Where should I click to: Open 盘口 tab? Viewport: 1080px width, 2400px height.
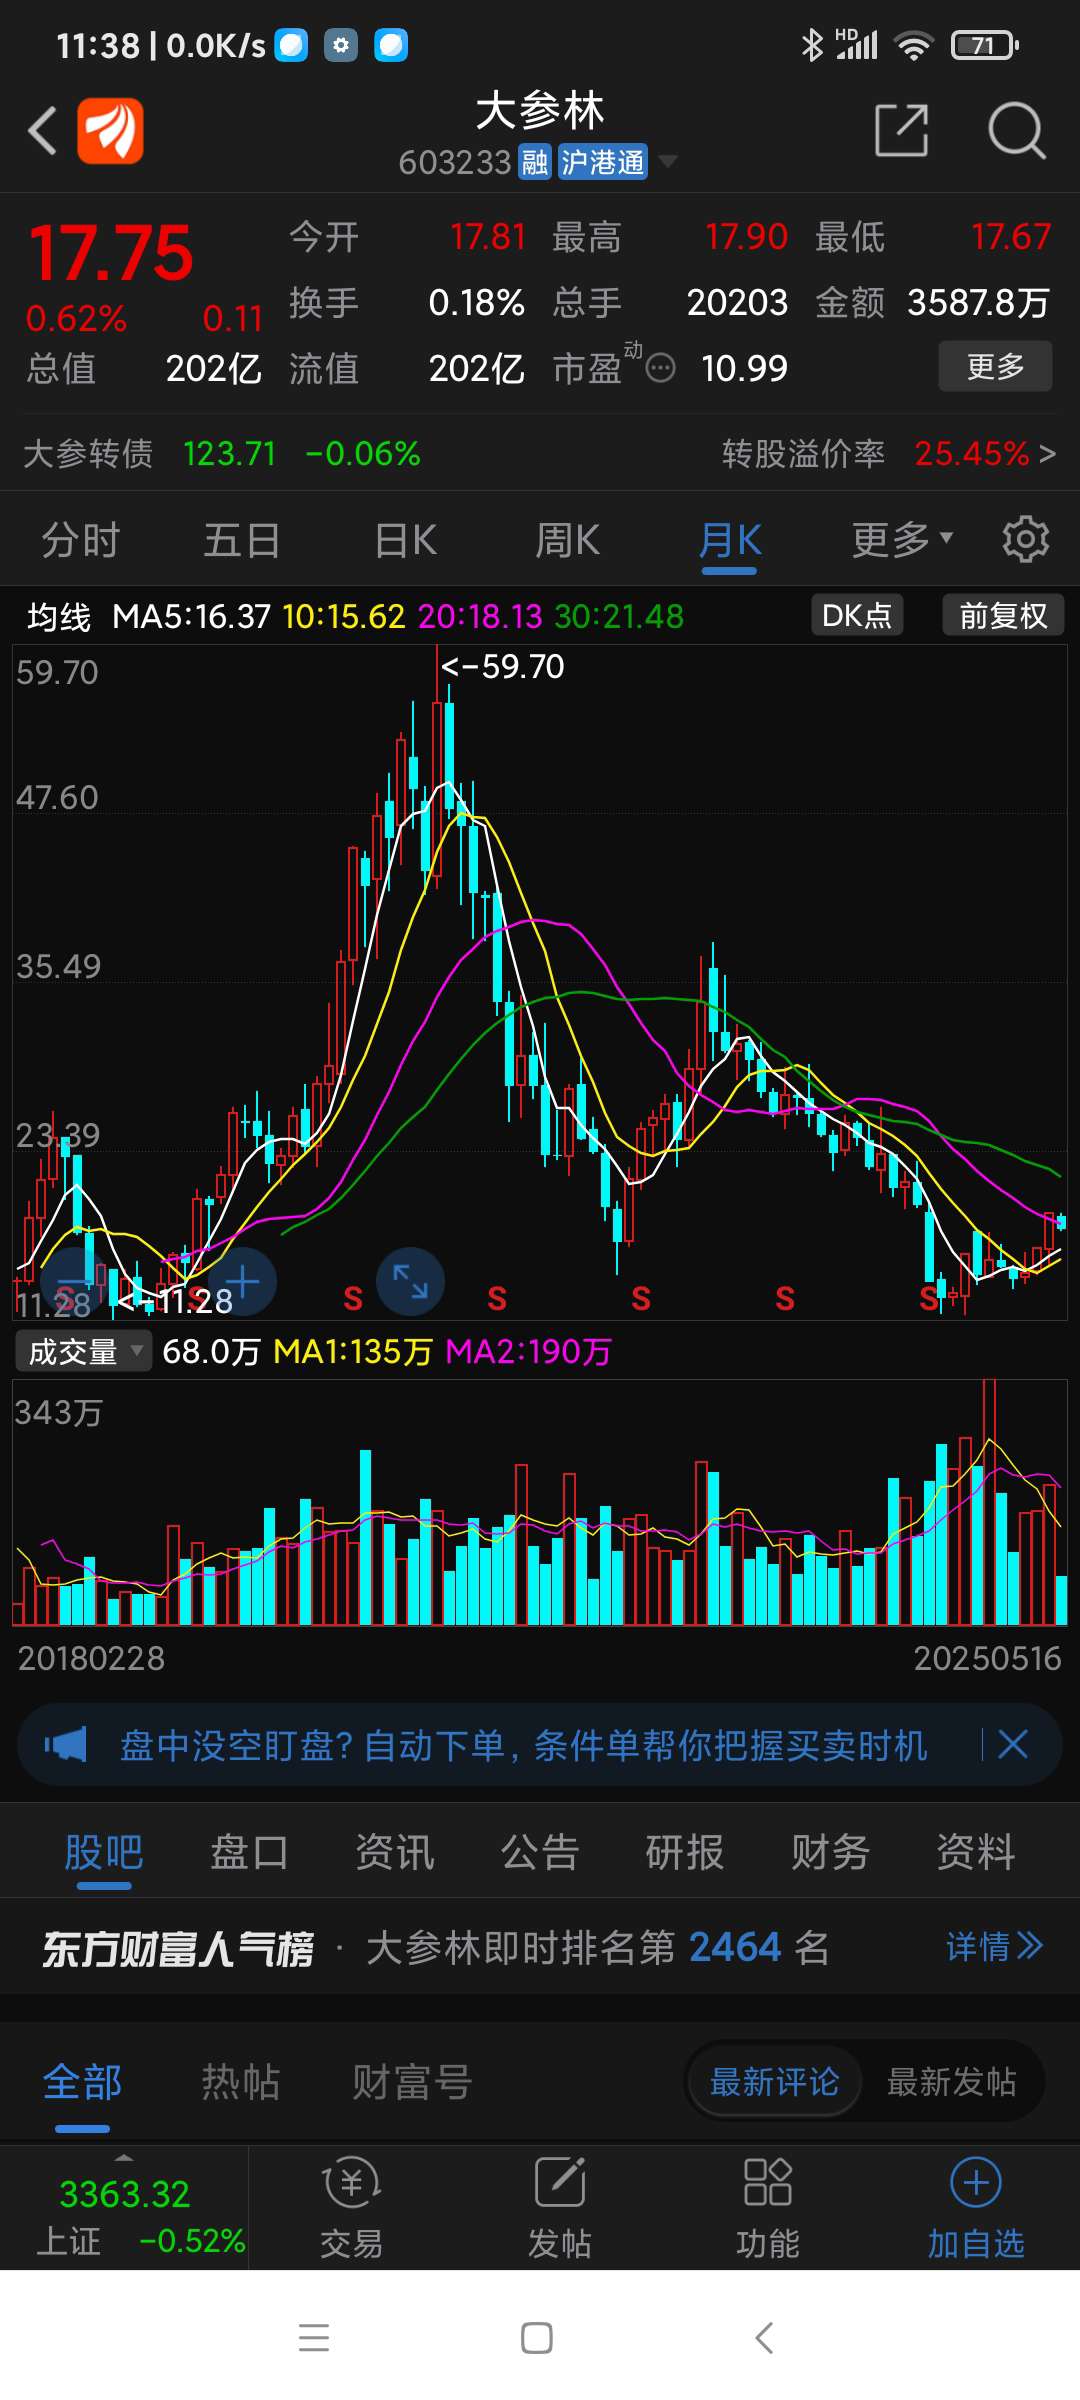tap(249, 1852)
